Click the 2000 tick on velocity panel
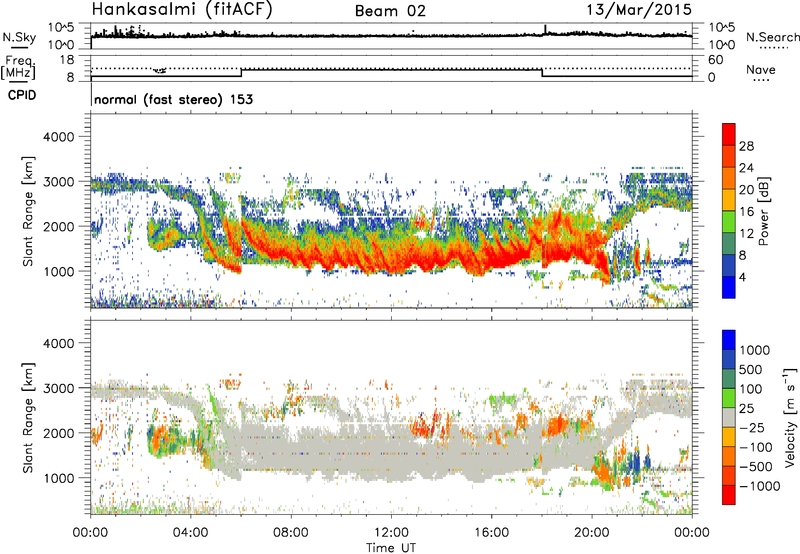Image resolution: width=800 pixels, height=554 pixels. coord(58,433)
